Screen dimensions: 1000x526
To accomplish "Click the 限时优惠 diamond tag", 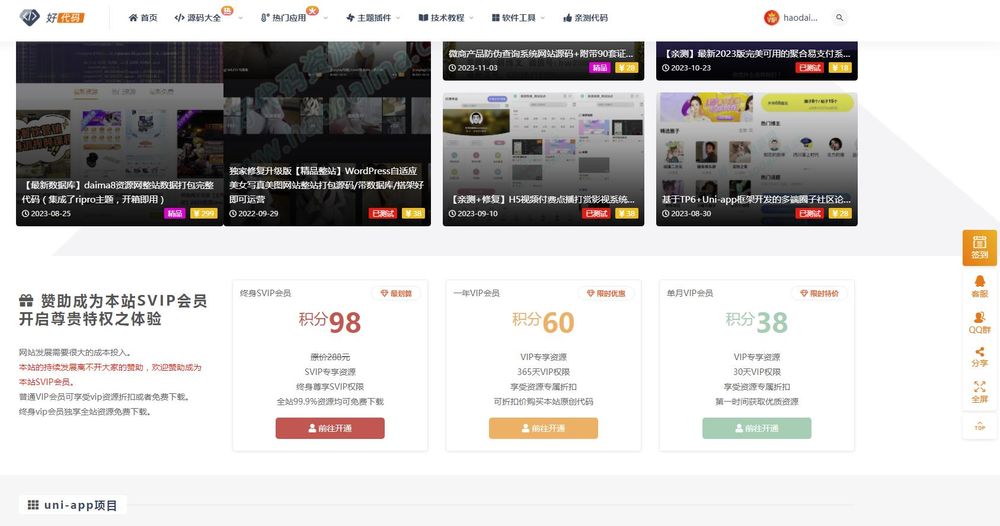I will 606,293.
